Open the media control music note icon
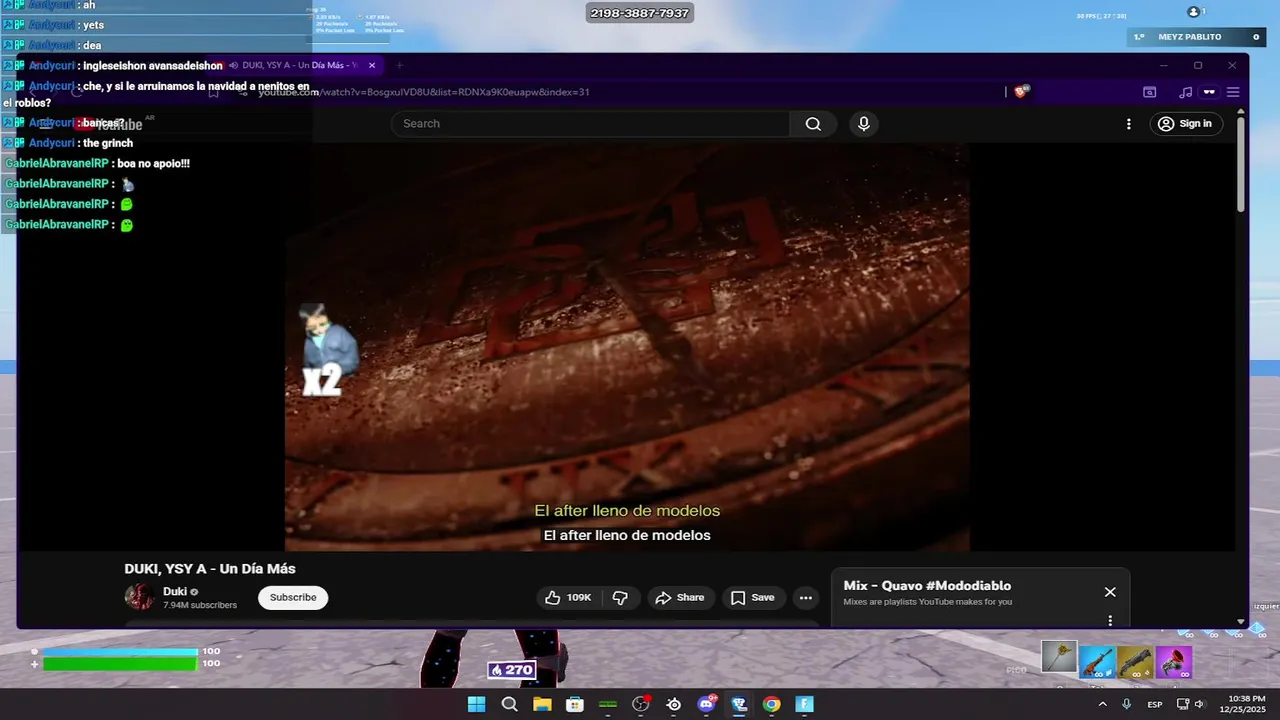The height and width of the screenshot is (720, 1280). click(x=1186, y=92)
